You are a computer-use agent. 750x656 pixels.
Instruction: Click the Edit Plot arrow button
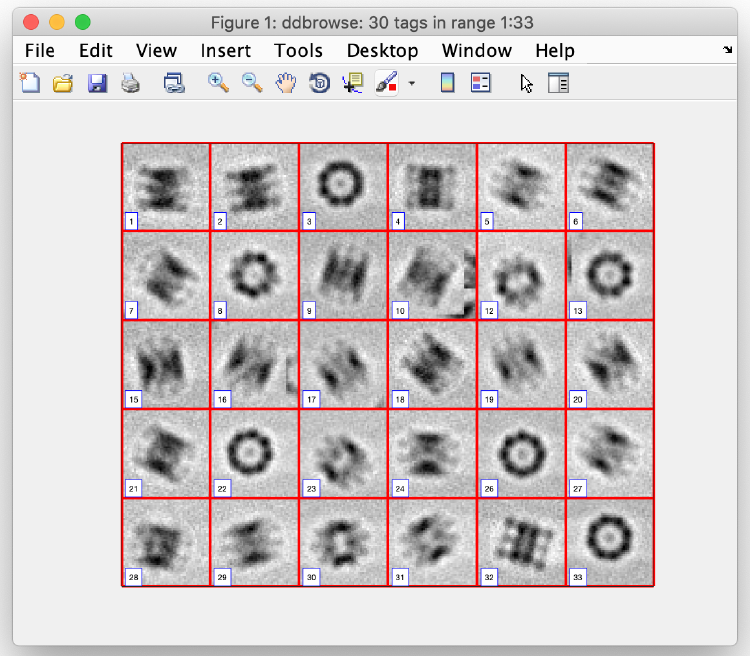coord(527,83)
